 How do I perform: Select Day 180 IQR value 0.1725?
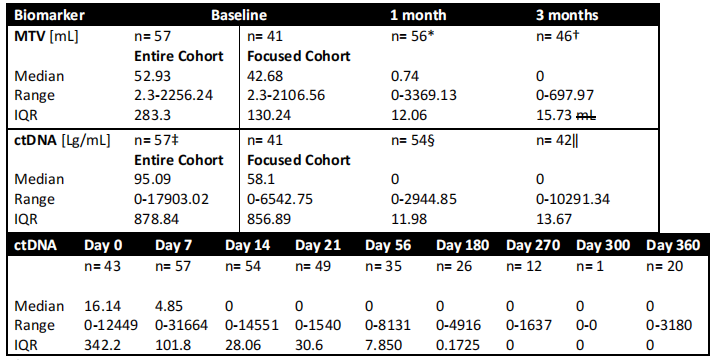[x=458, y=345]
